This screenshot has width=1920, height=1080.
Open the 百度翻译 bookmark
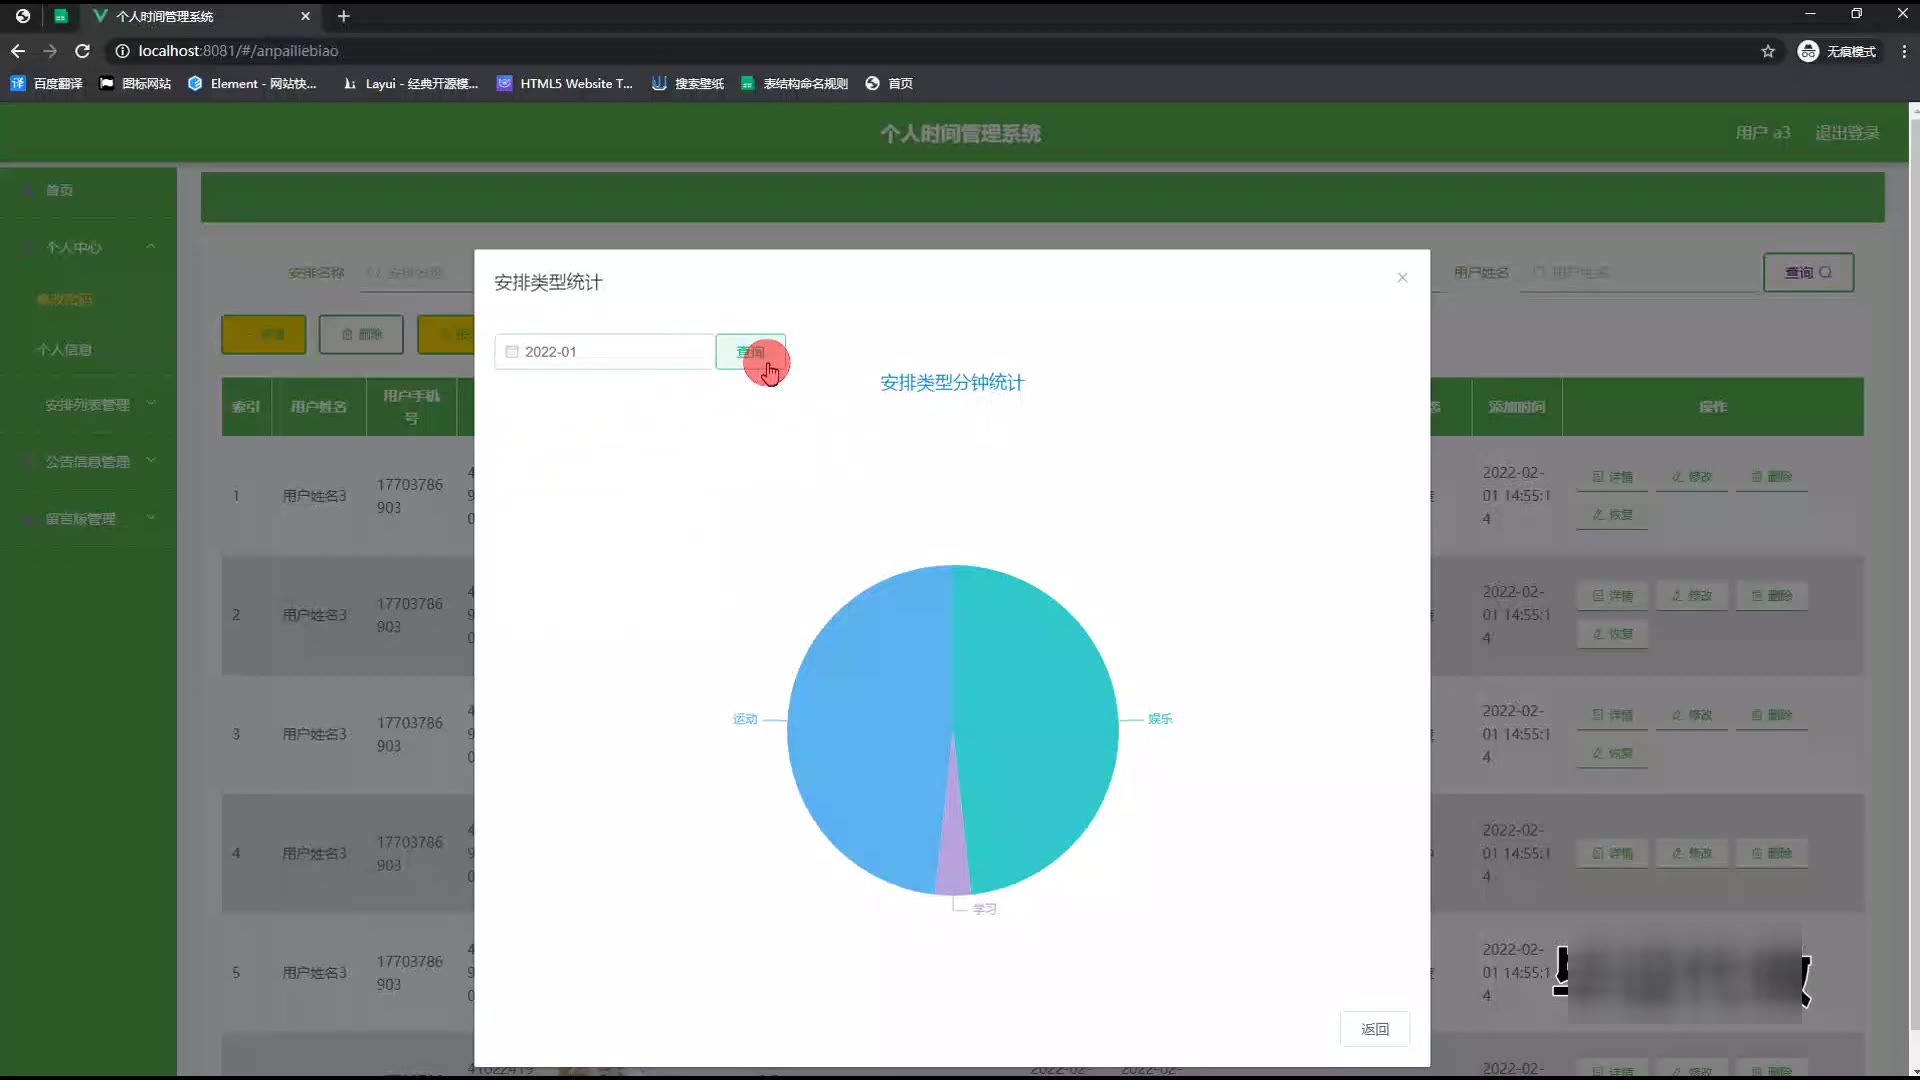click(x=46, y=84)
